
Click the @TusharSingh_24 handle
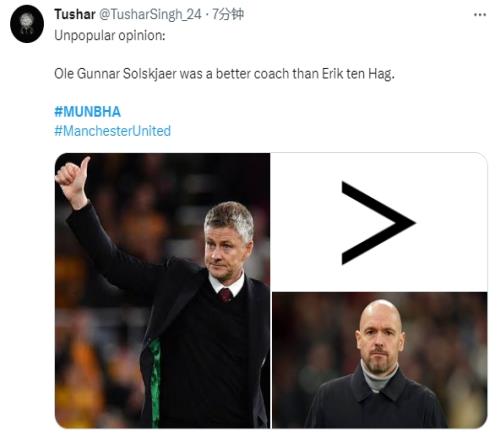tap(150, 14)
